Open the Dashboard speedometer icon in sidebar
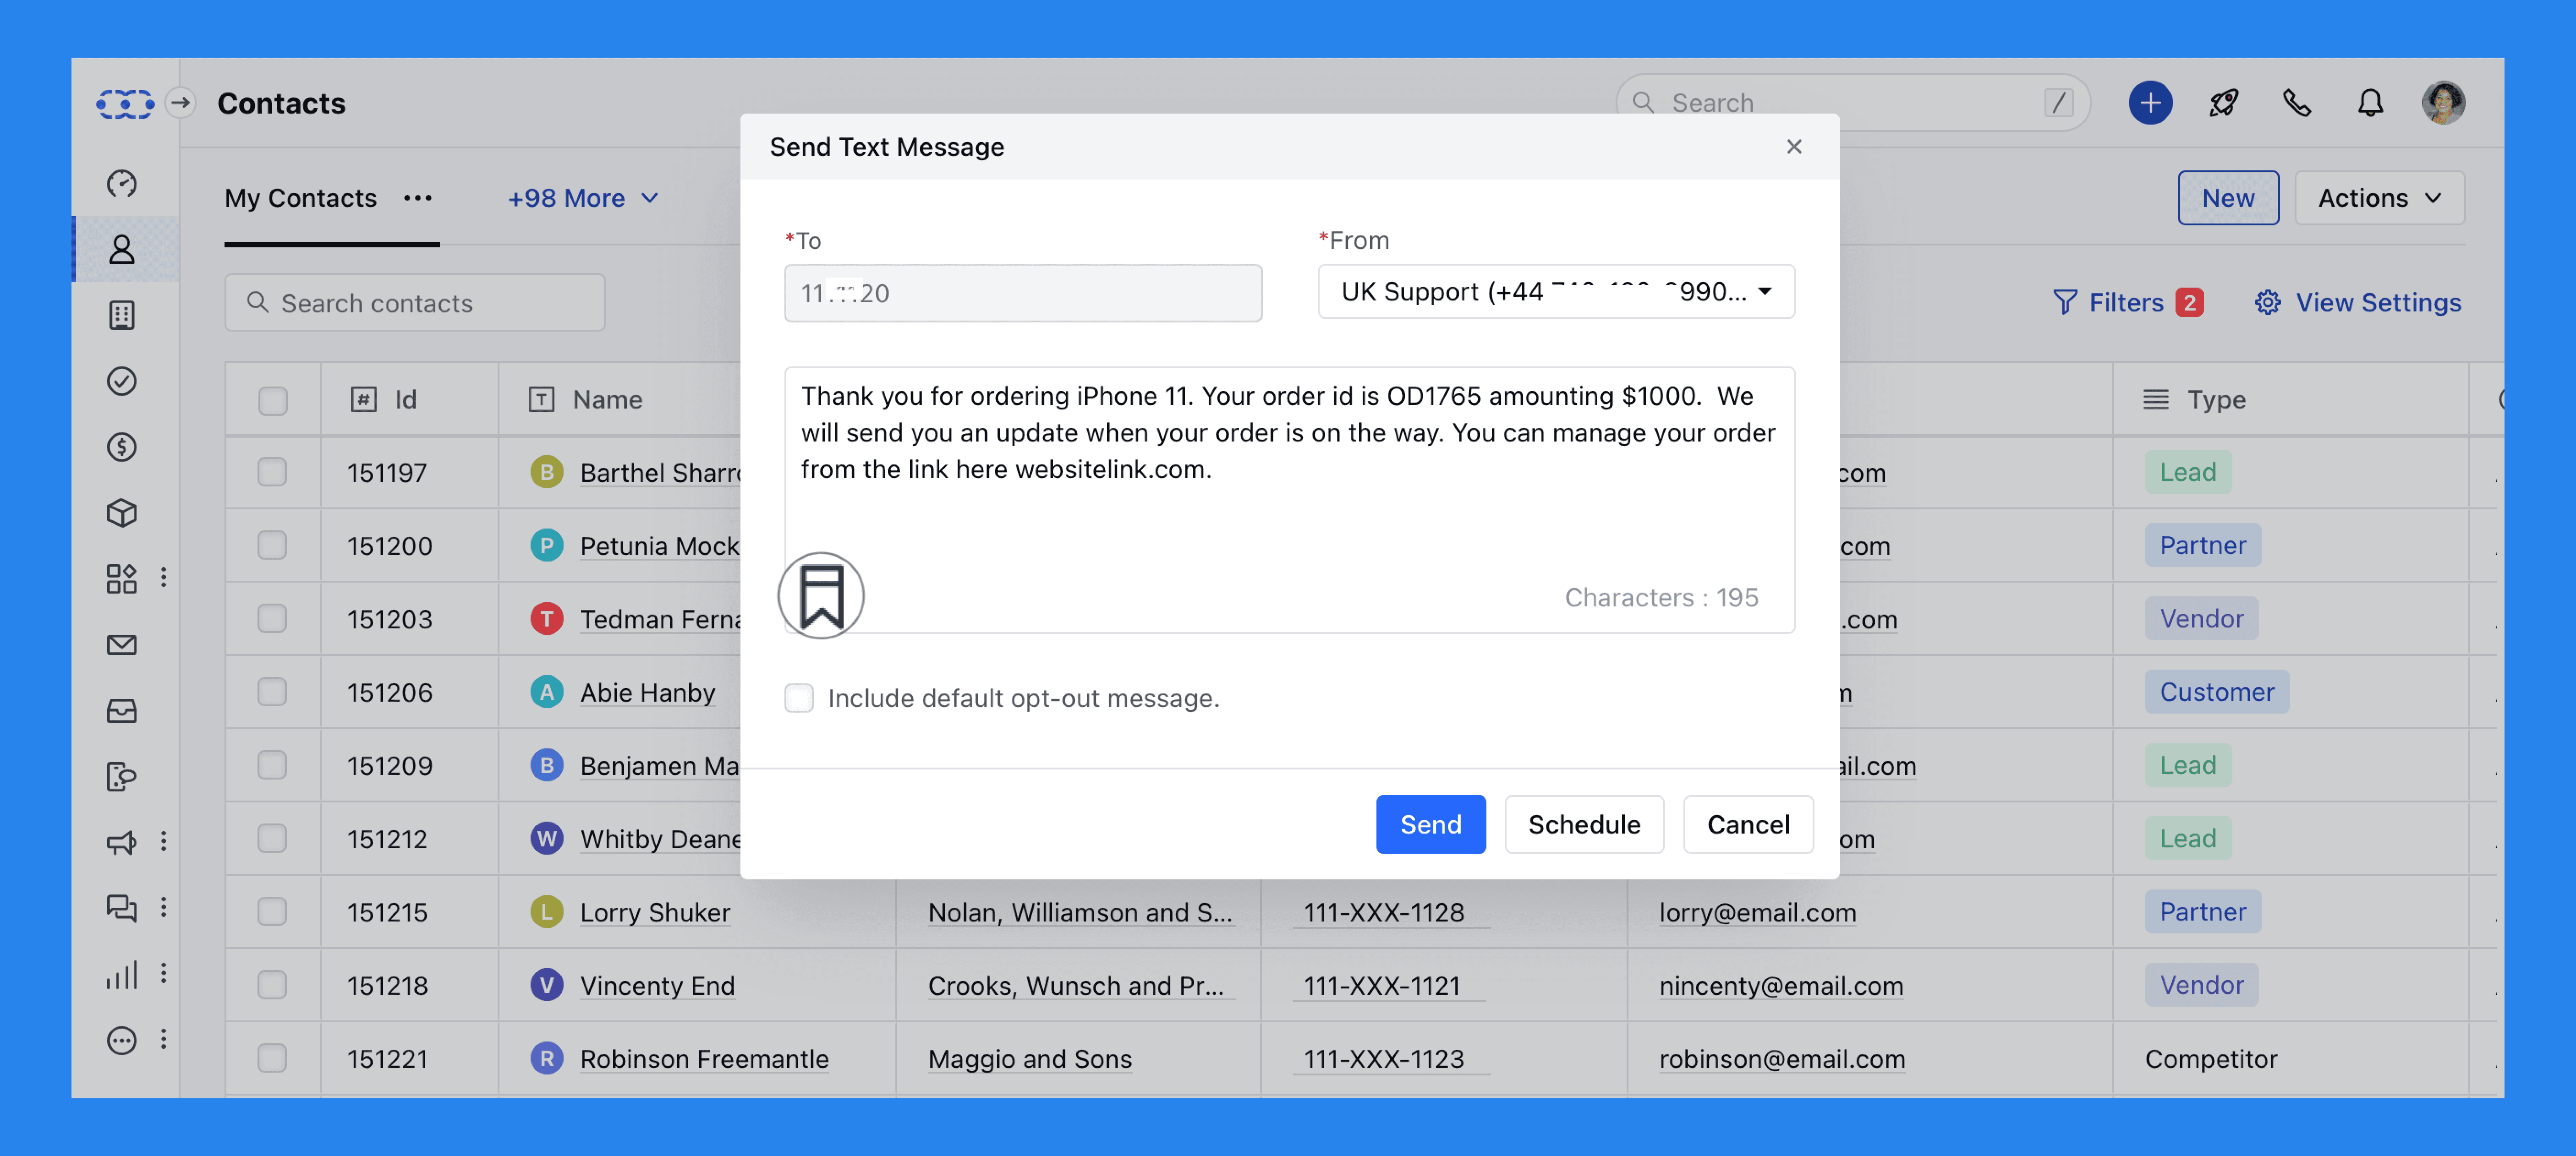Viewport: 2576px width, 1156px height. tap(122, 183)
